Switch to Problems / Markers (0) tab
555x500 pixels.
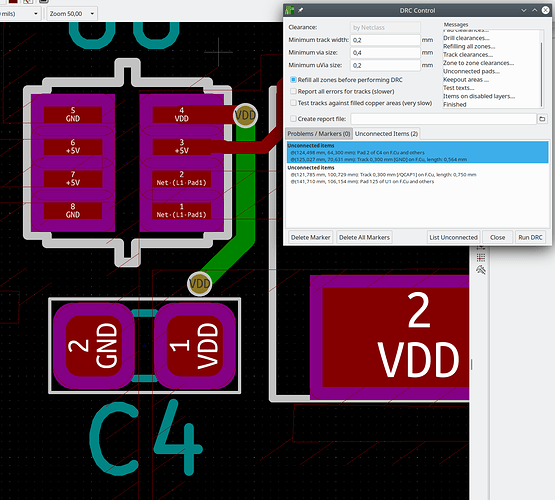click(319, 134)
